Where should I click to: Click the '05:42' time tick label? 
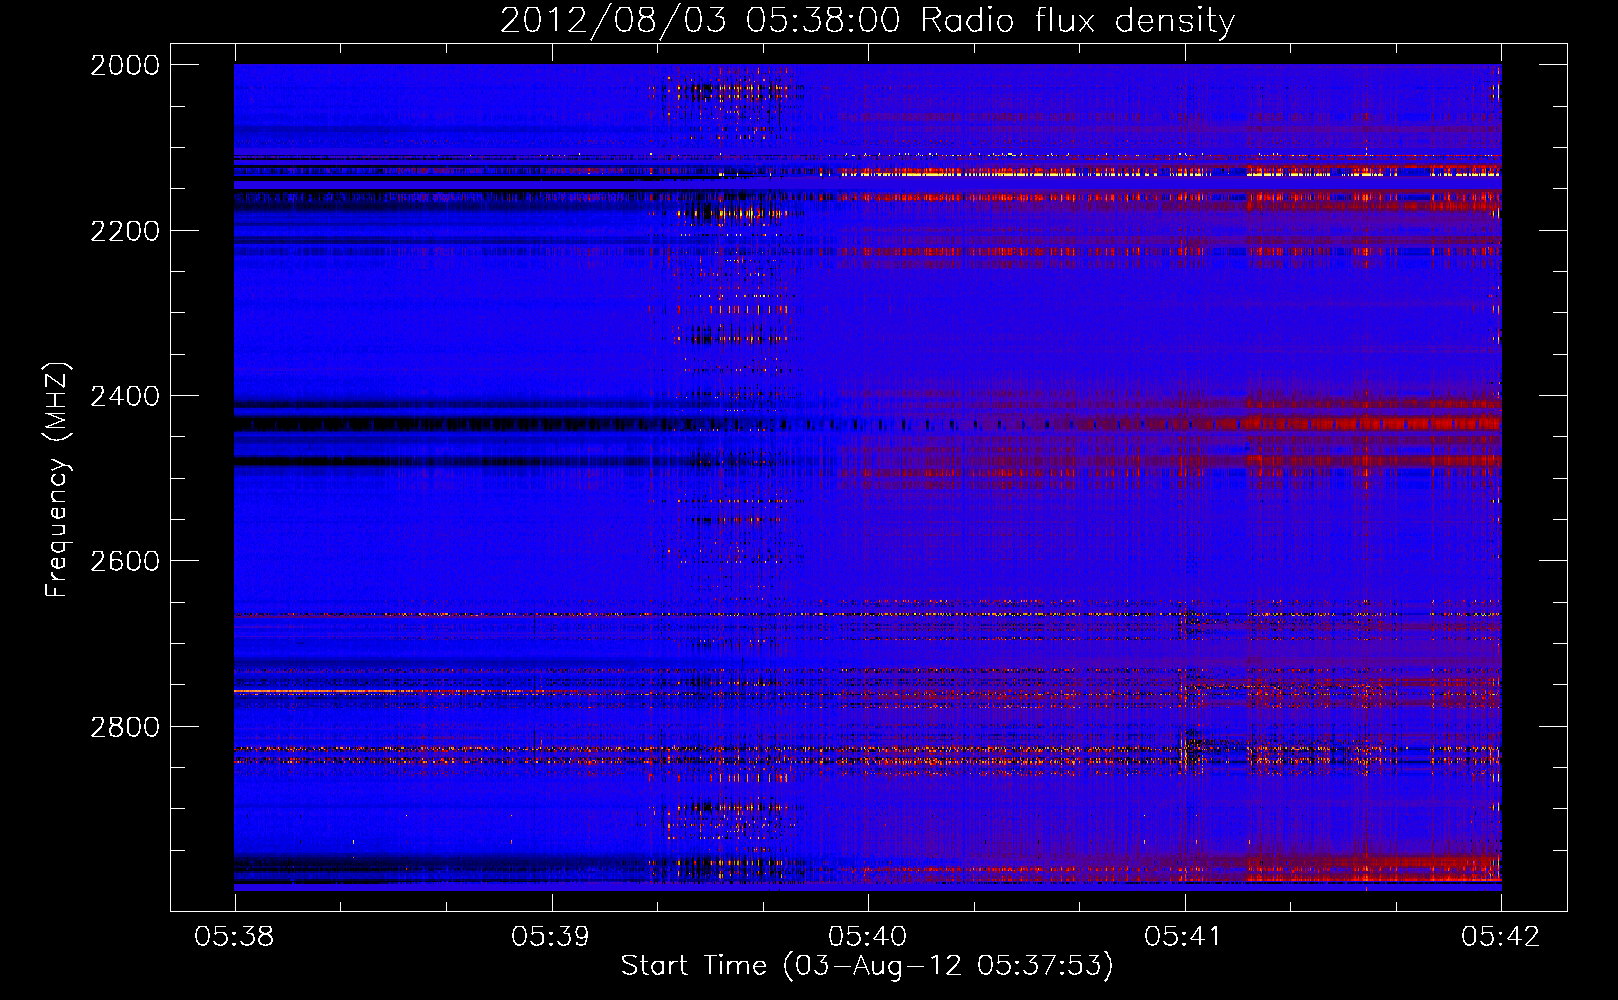point(1501,937)
